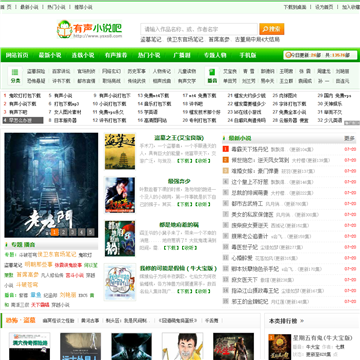Open the 有声推荐 navigation tab
This screenshot has height=360, width=360.
coord(116,55)
